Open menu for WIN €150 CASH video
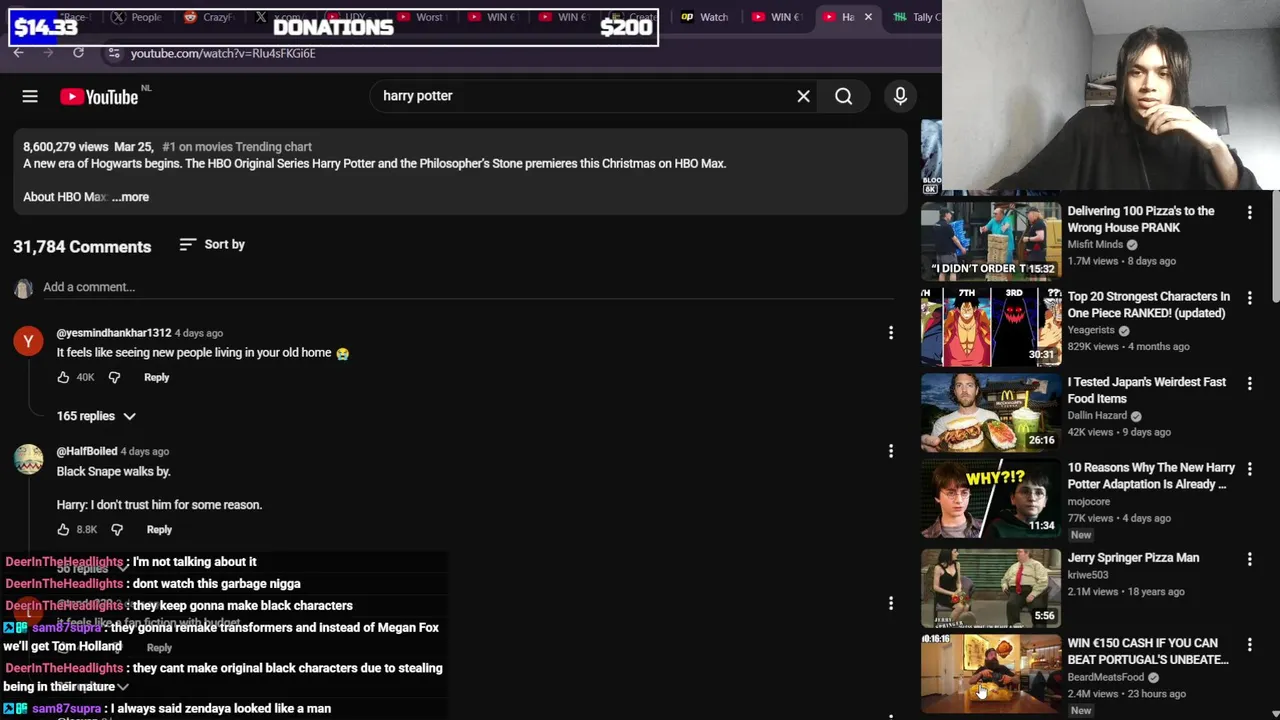 tap(1249, 645)
